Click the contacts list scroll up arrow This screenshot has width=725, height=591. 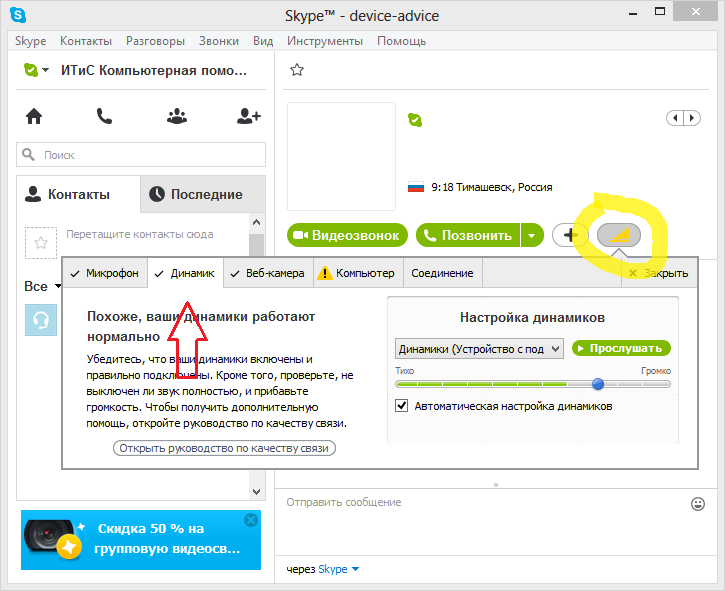click(257, 222)
